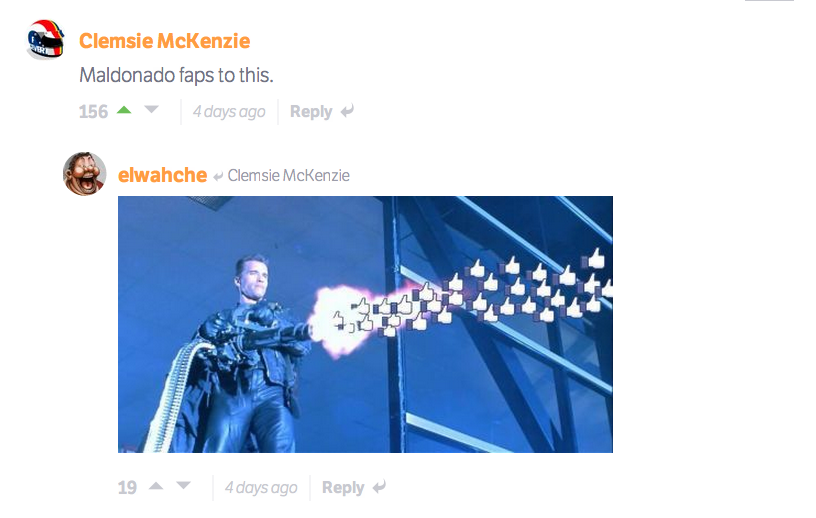Select the 'Maldonado faps to this.' comment text
Screen dimensions: 816x518
(176, 75)
